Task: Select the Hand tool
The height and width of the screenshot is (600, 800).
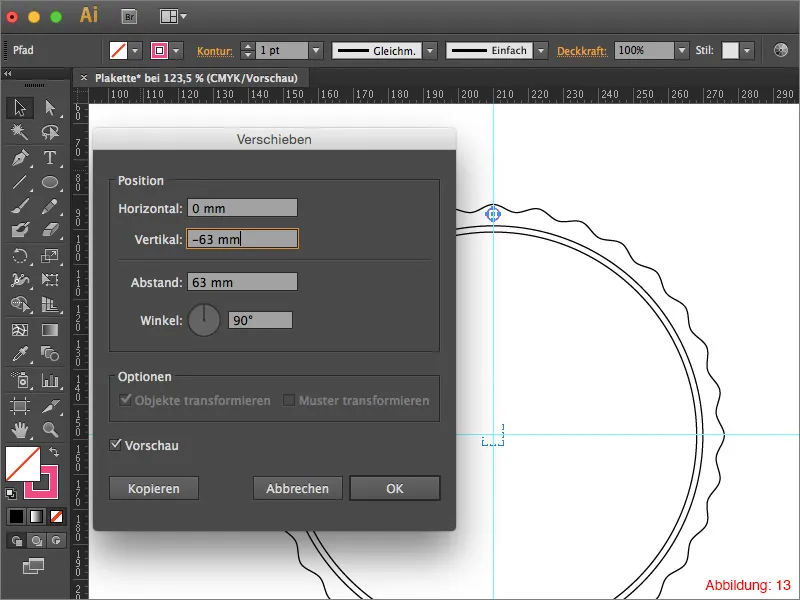Action: tap(19, 430)
